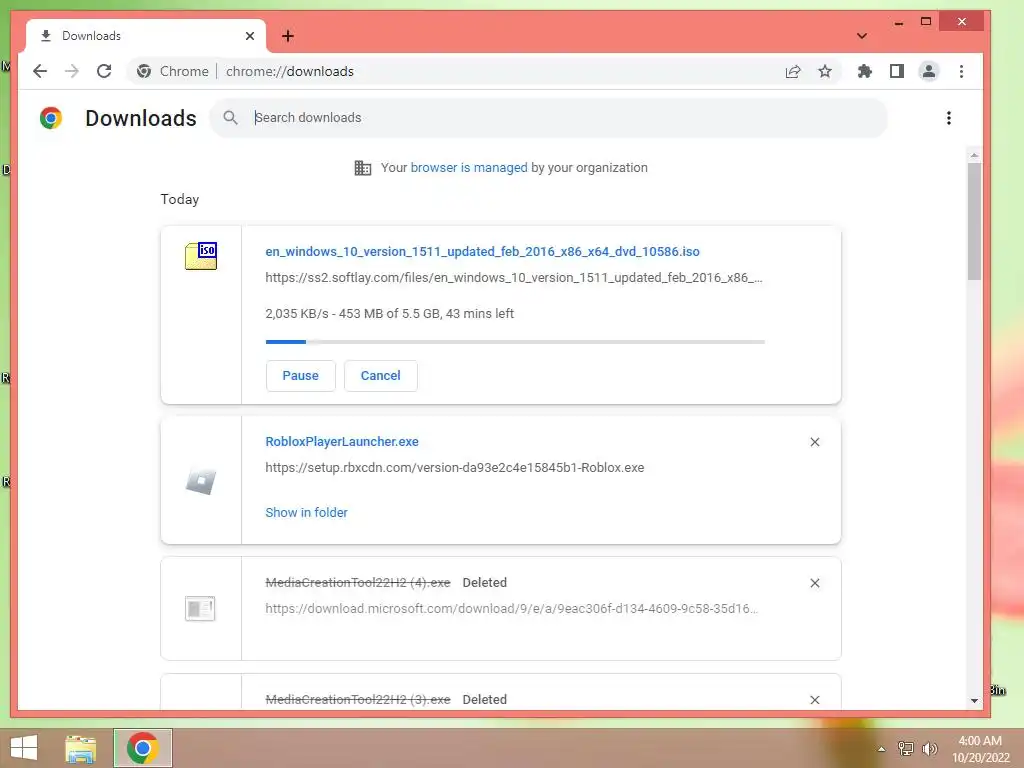Screen dimensions: 1024x768
Task: Click the setup.rbxcdn.com URL text
Action: (x=455, y=468)
